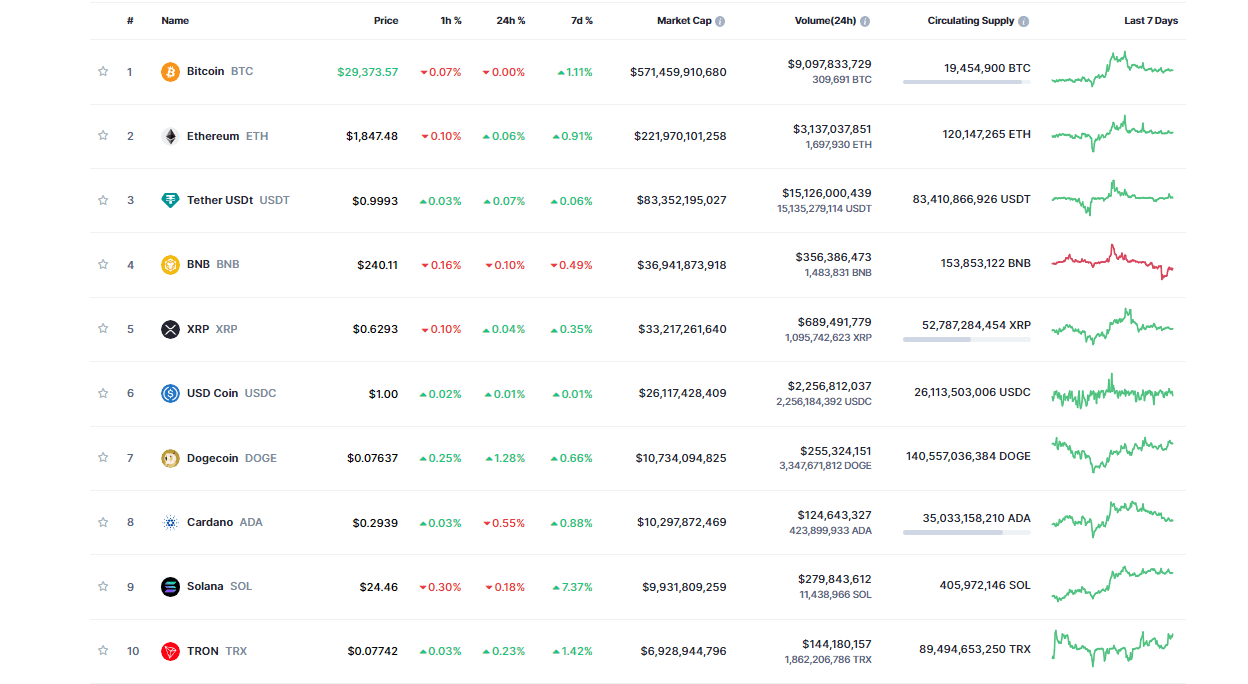This screenshot has width=1248, height=684.
Task: Sort table by Name column header
Action: click(x=175, y=21)
